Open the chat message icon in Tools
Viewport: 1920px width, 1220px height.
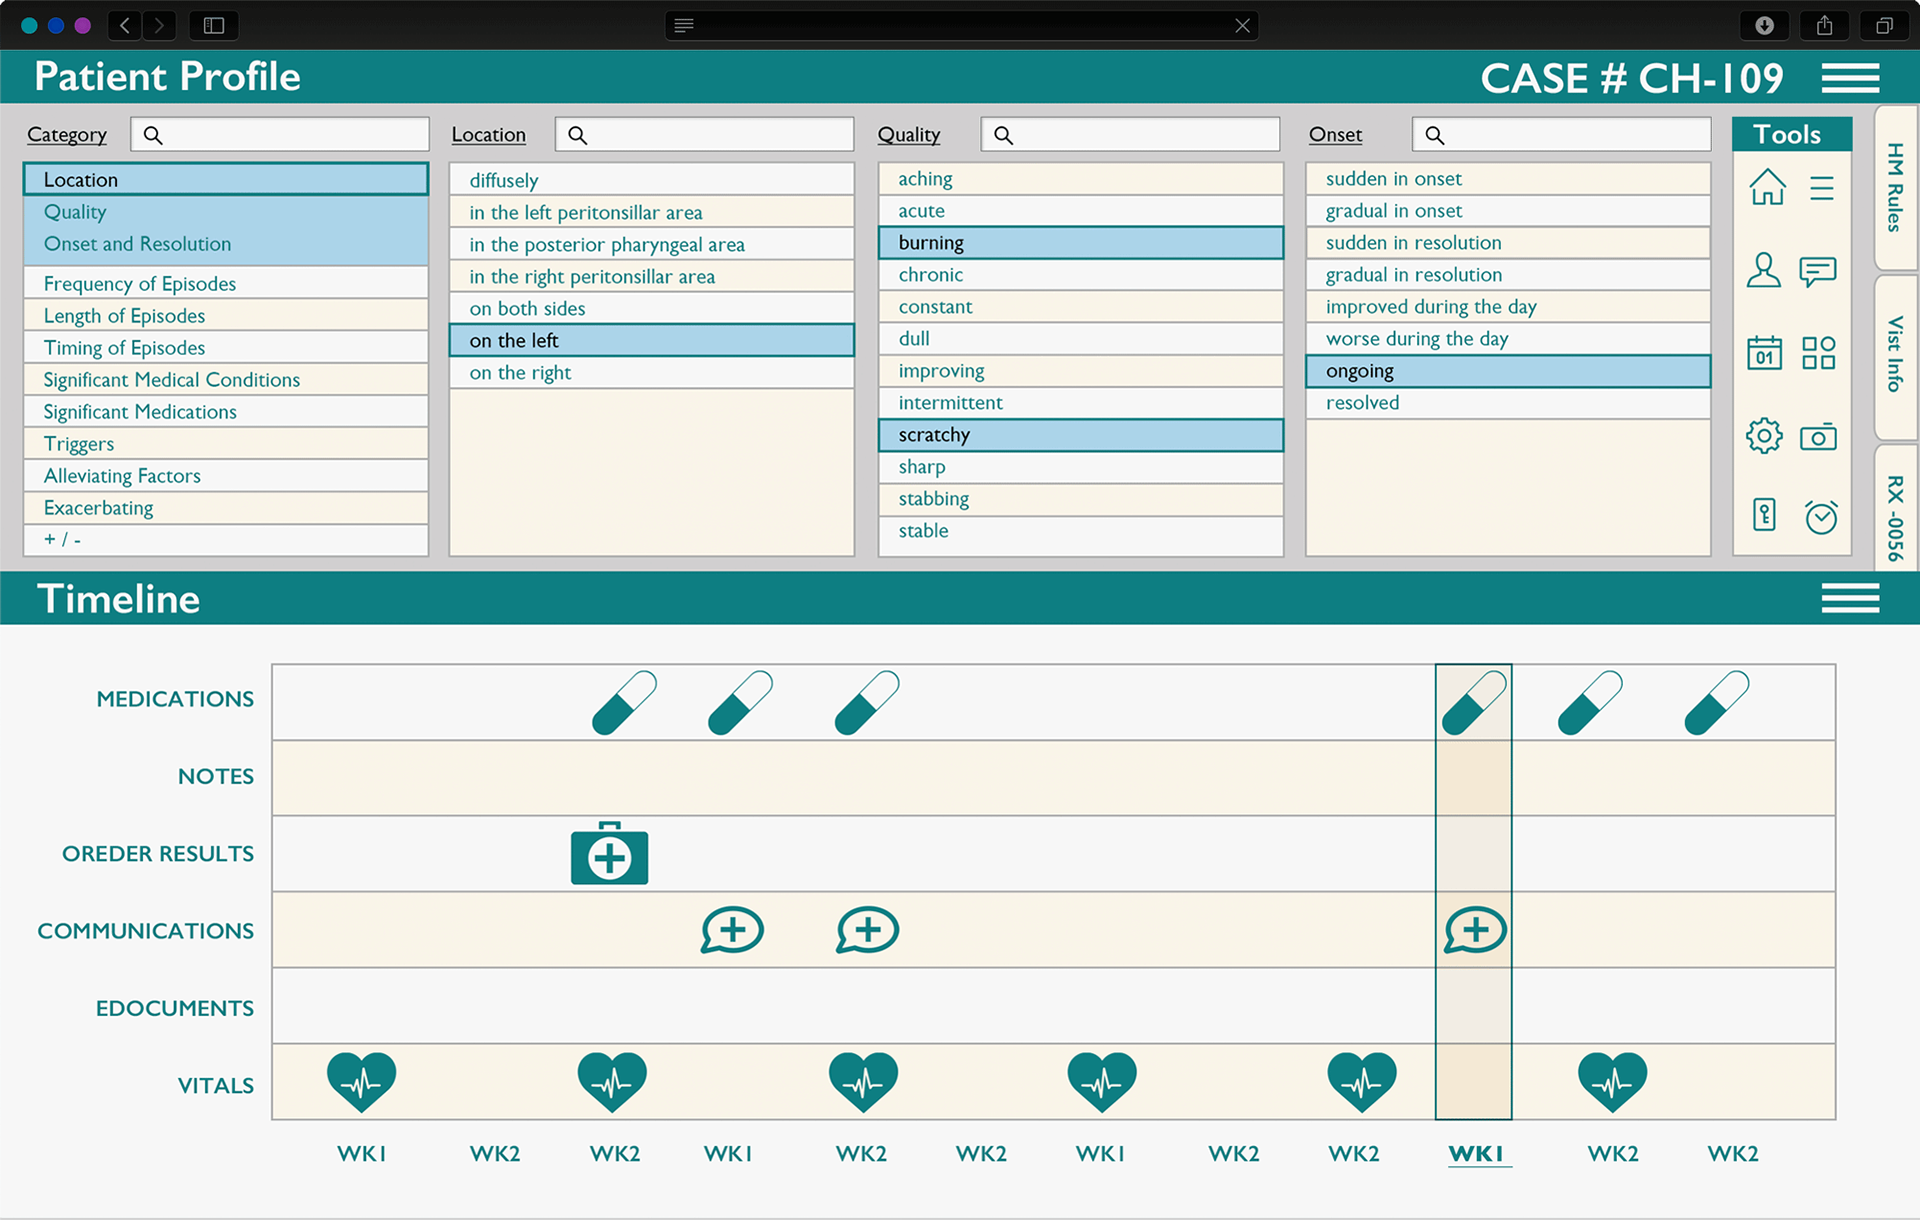click(1817, 271)
